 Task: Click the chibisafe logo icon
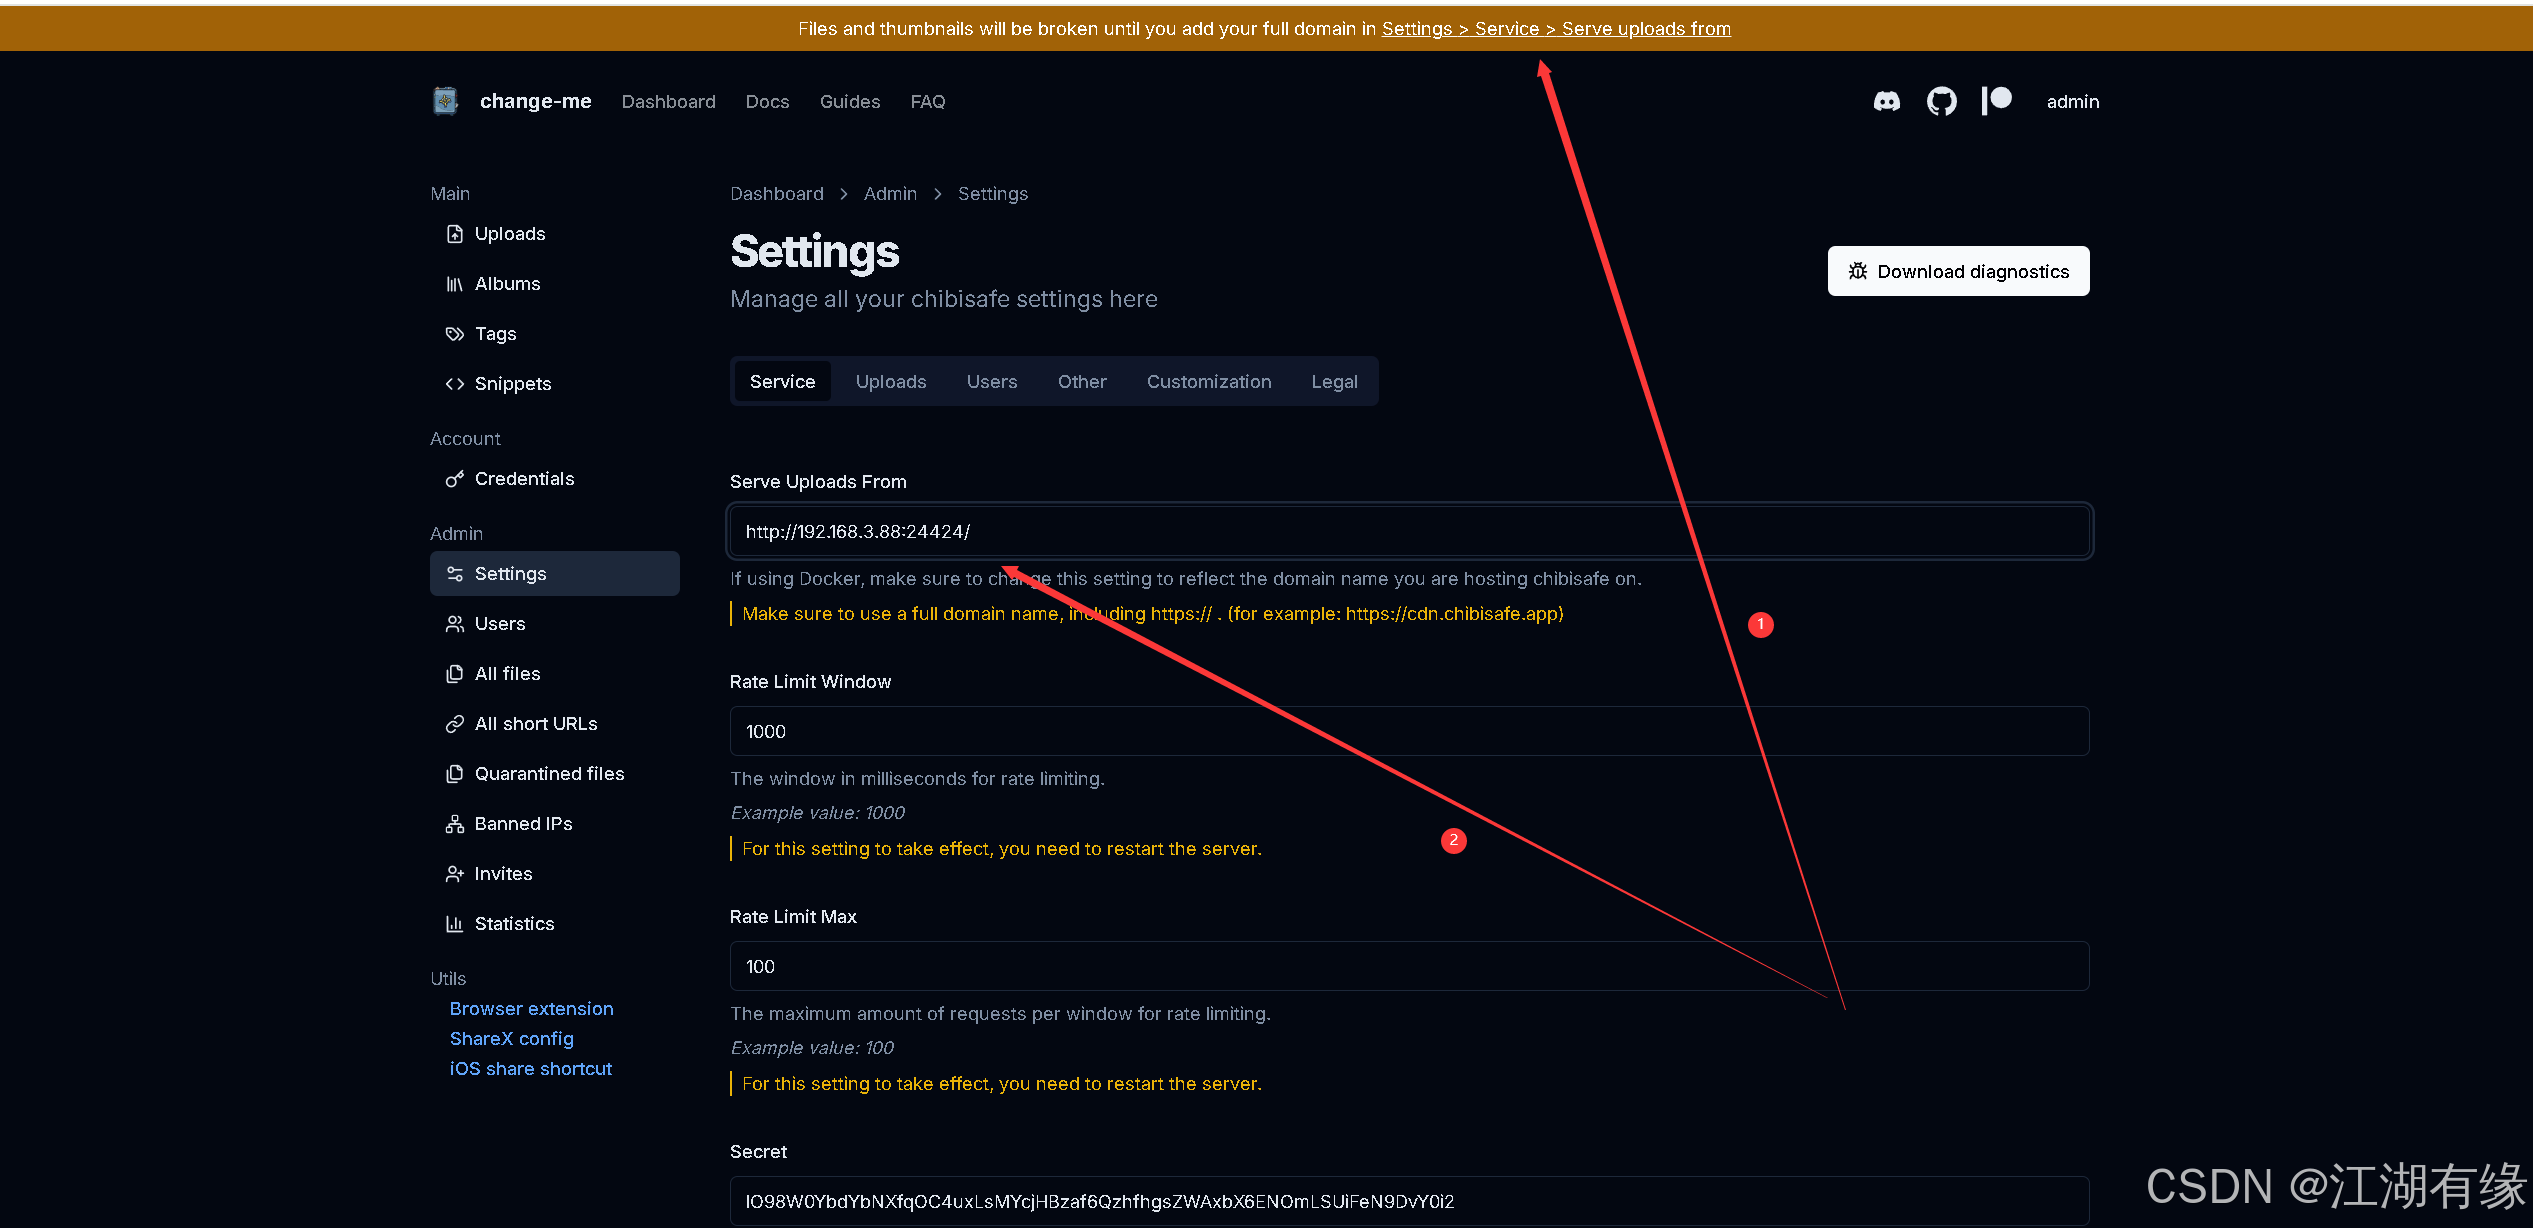pyautogui.click(x=445, y=101)
